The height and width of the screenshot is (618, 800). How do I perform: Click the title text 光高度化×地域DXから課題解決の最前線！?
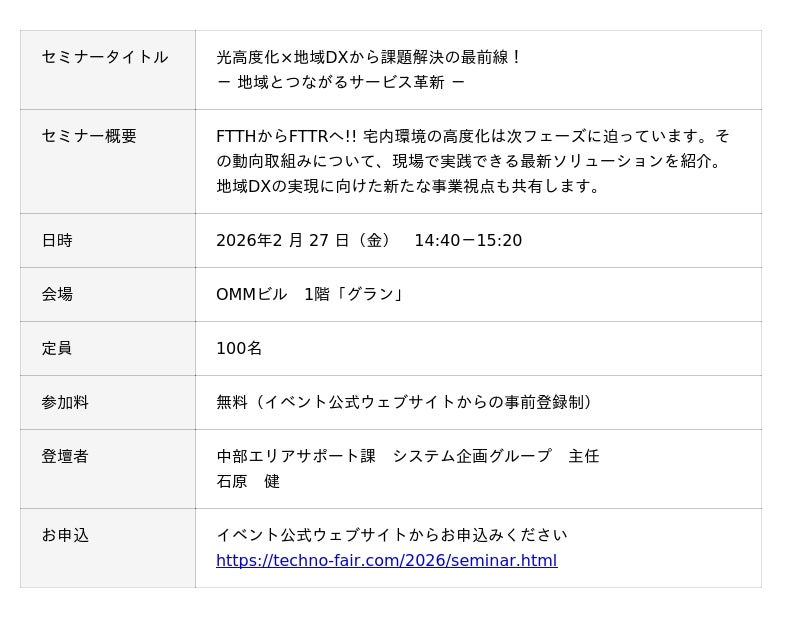[x=369, y=57]
